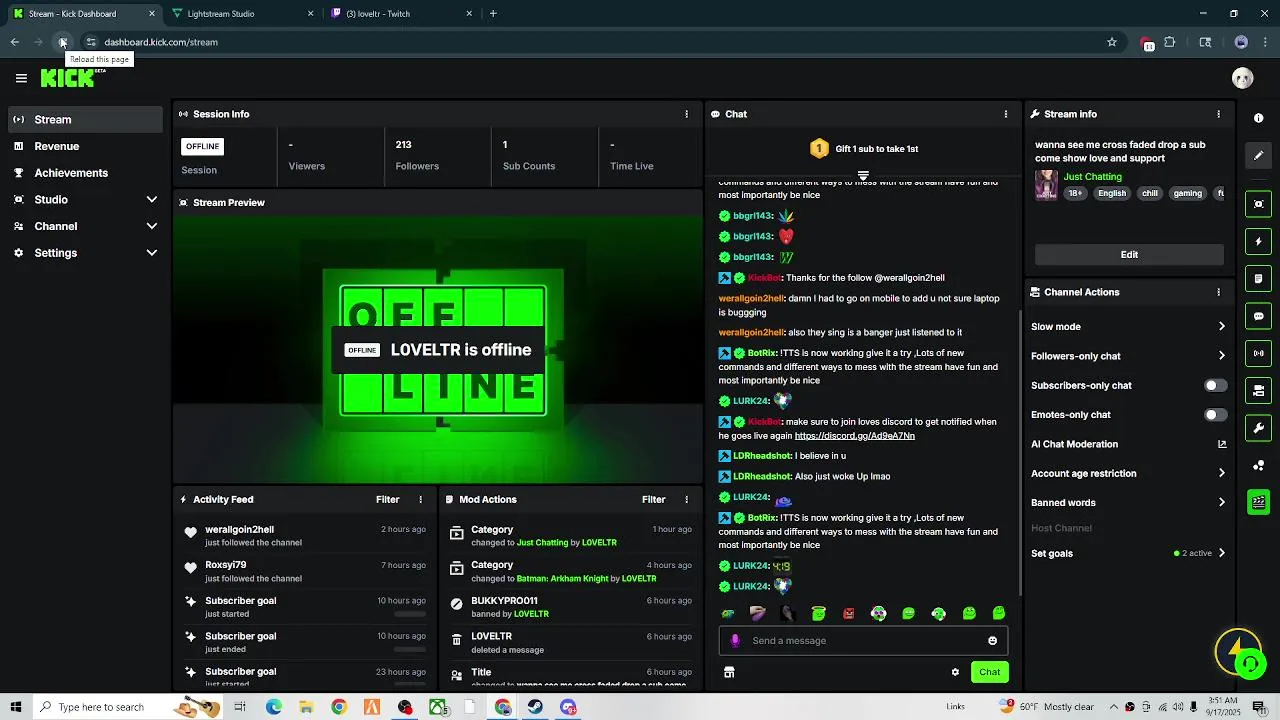
Task: Click the Kick logo
Action: [68, 78]
